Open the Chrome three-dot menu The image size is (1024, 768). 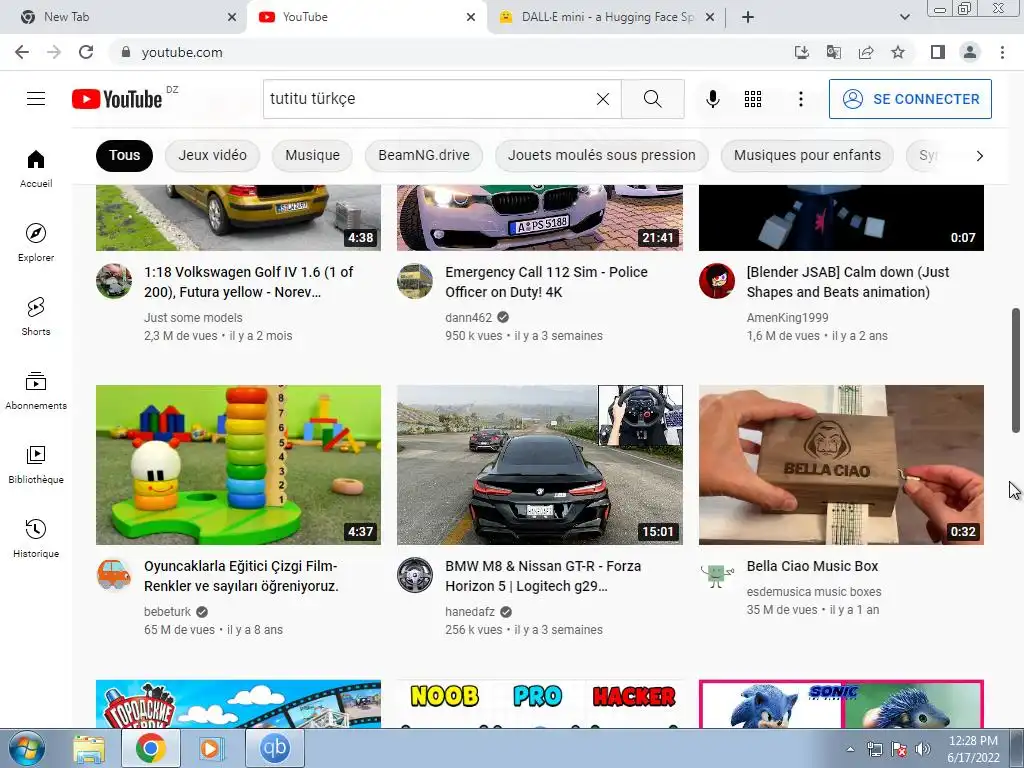1002,52
